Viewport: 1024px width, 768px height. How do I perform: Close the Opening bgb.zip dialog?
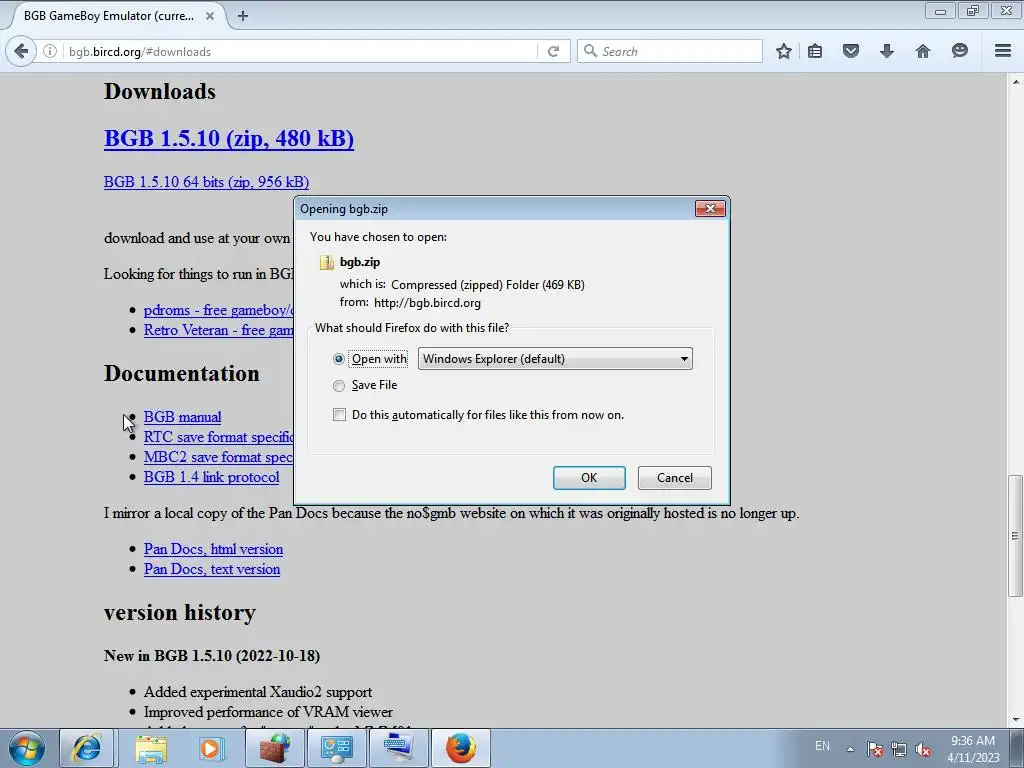pos(710,208)
